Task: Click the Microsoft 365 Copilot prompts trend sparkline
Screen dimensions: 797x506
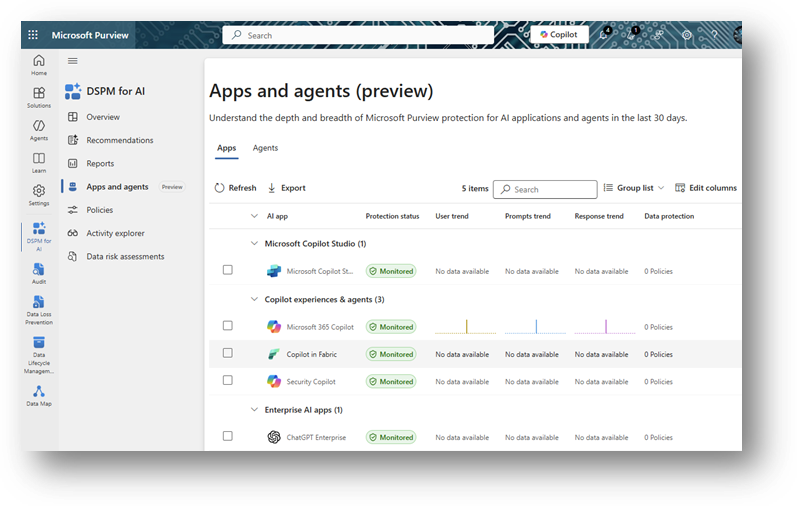Action: (535, 326)
